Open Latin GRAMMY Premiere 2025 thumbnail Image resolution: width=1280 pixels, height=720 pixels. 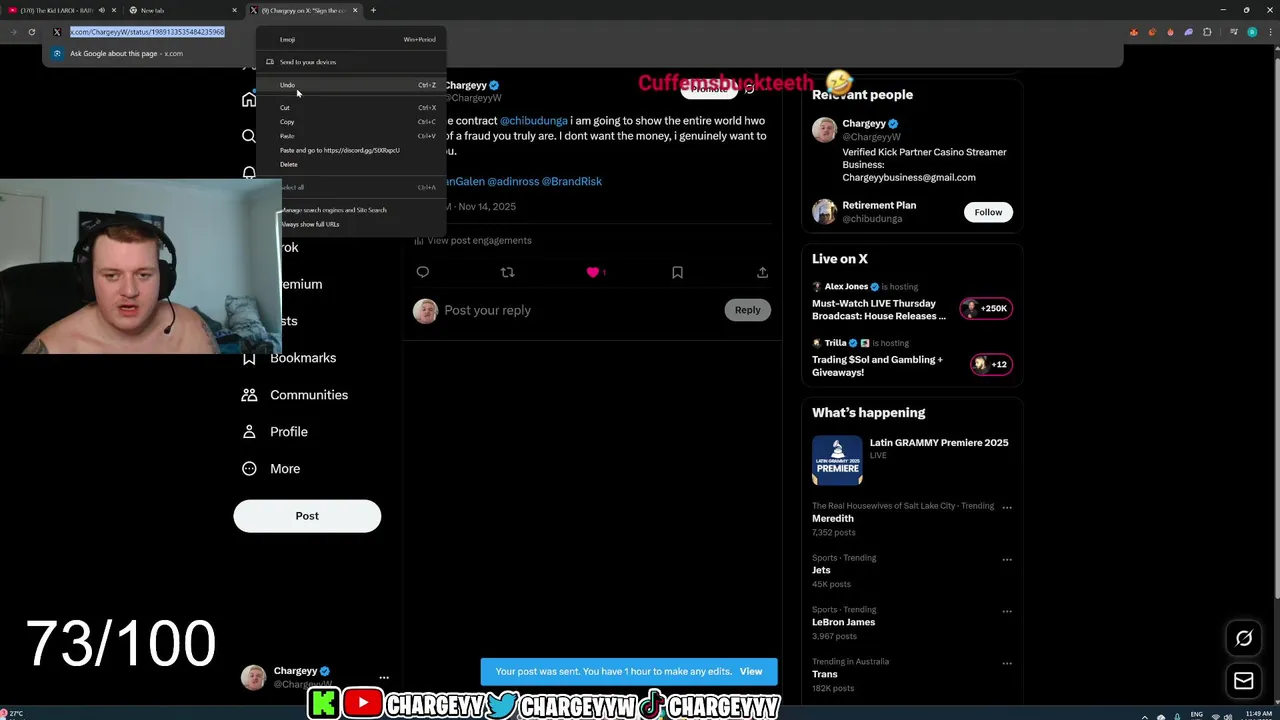837,461
